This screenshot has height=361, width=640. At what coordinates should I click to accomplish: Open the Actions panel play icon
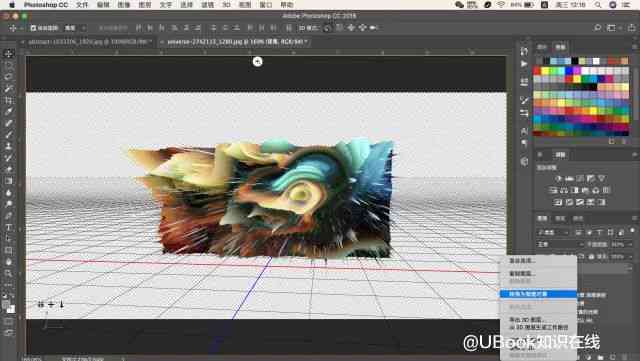tap(524, 64)
